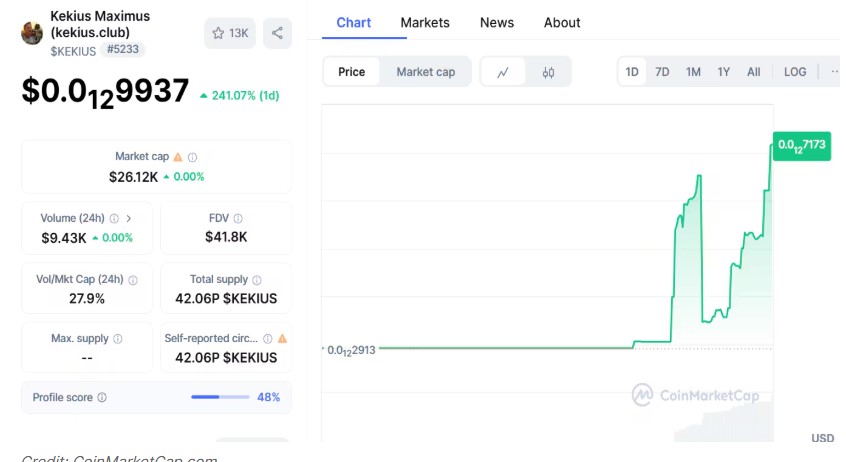
Task: Switch to candlestick chart view icon
Action: (x=548, y=72)
